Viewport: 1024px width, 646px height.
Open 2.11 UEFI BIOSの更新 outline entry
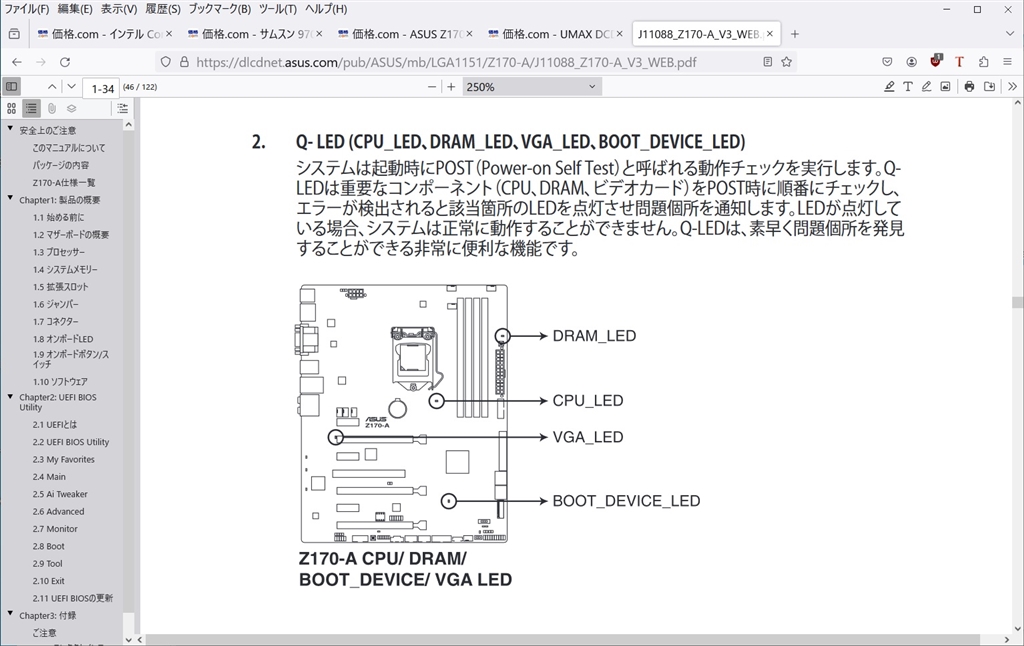[73, 598]
